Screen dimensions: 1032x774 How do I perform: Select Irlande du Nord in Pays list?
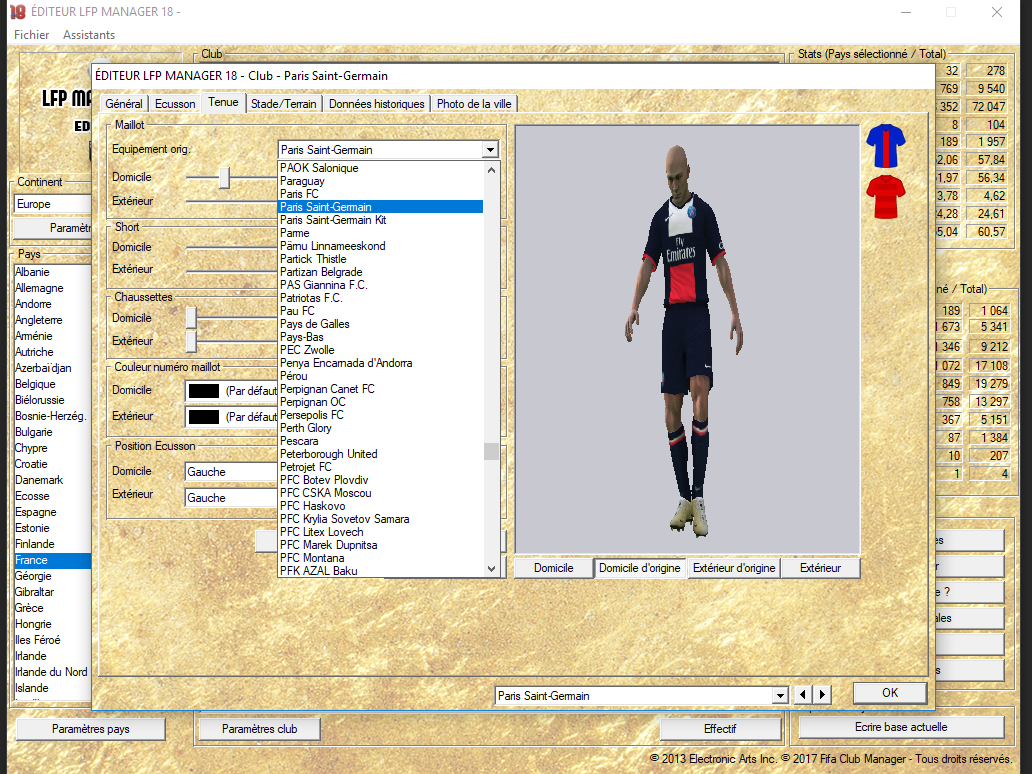53,672
